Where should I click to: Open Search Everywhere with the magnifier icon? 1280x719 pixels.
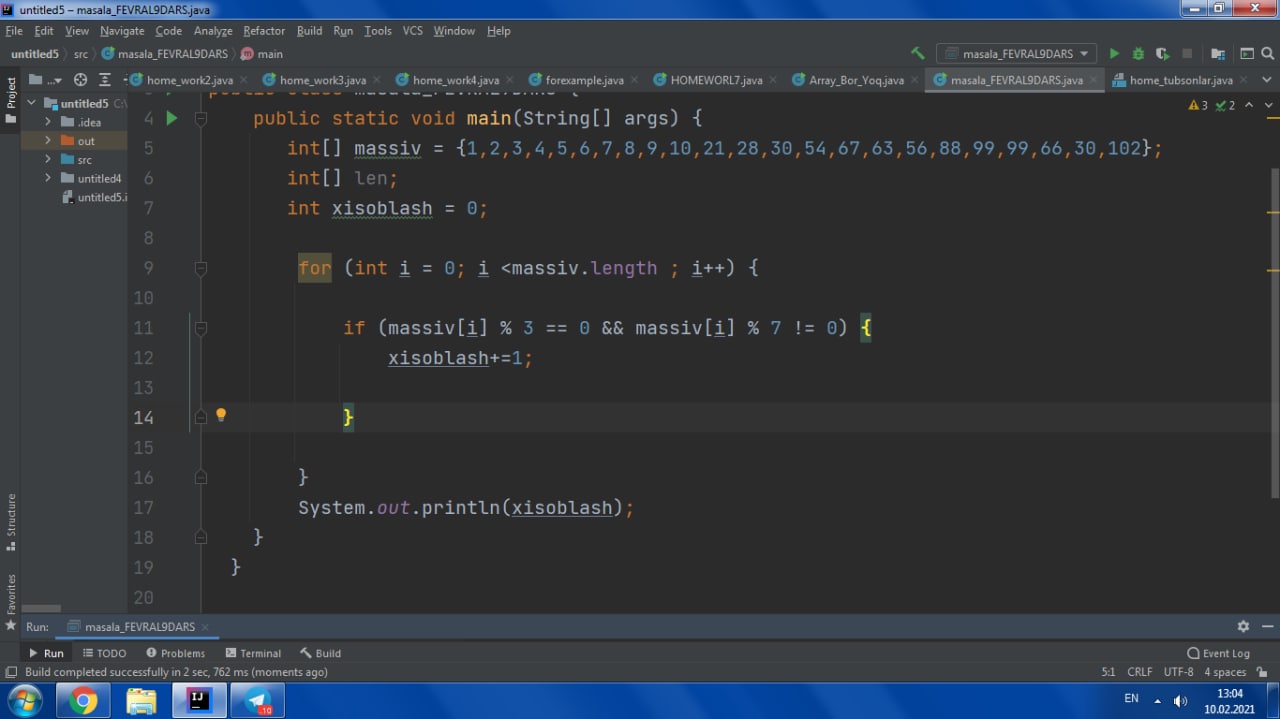click(1268, 53)
